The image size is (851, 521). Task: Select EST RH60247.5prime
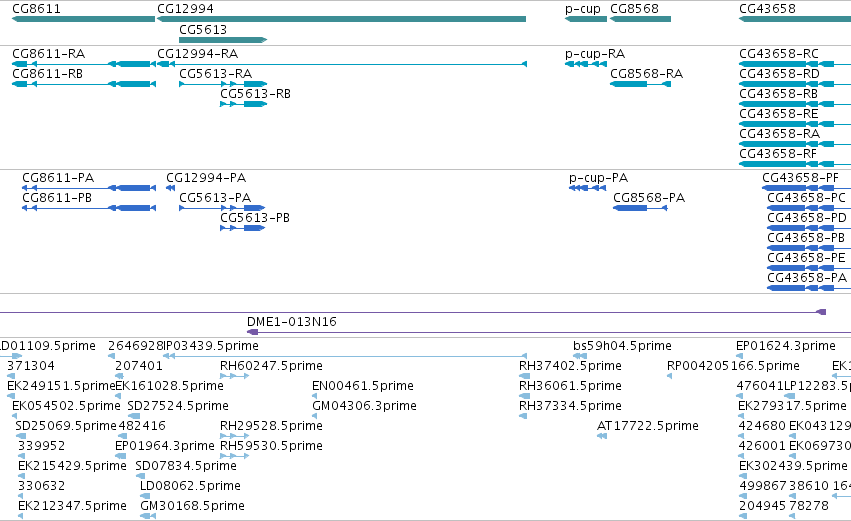234,376
